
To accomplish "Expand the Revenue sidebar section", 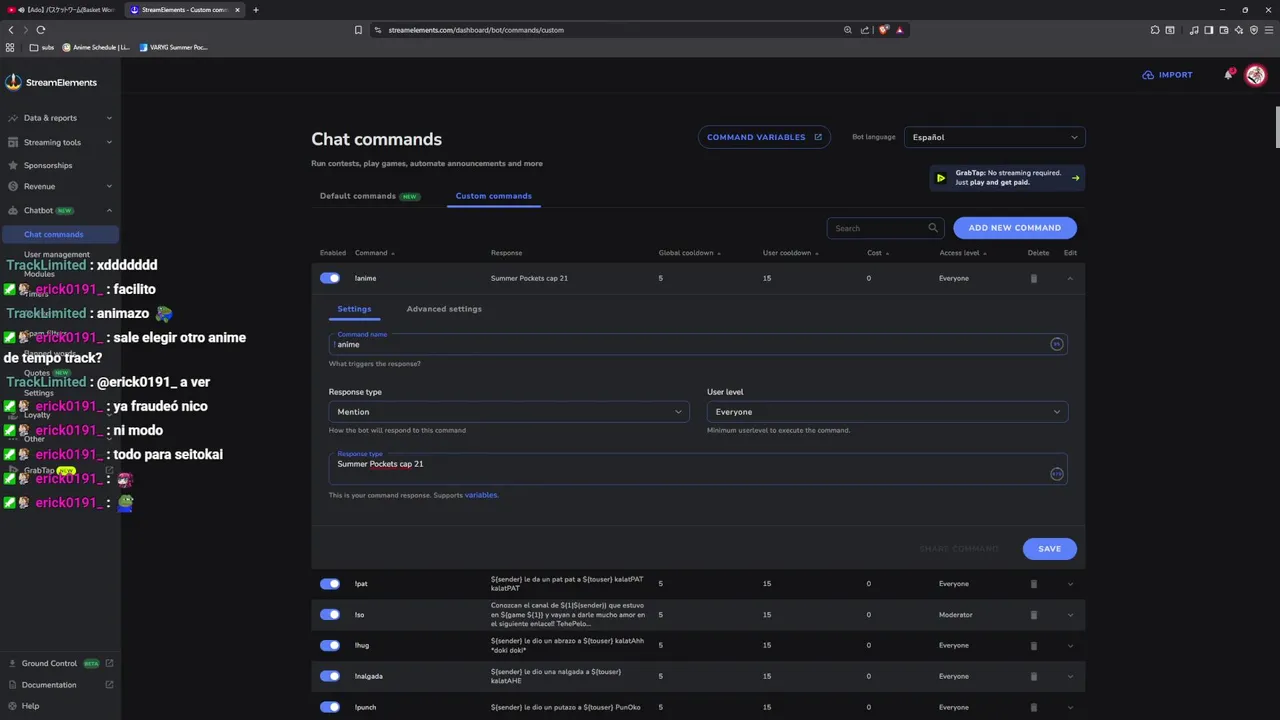I will (60, 186).
